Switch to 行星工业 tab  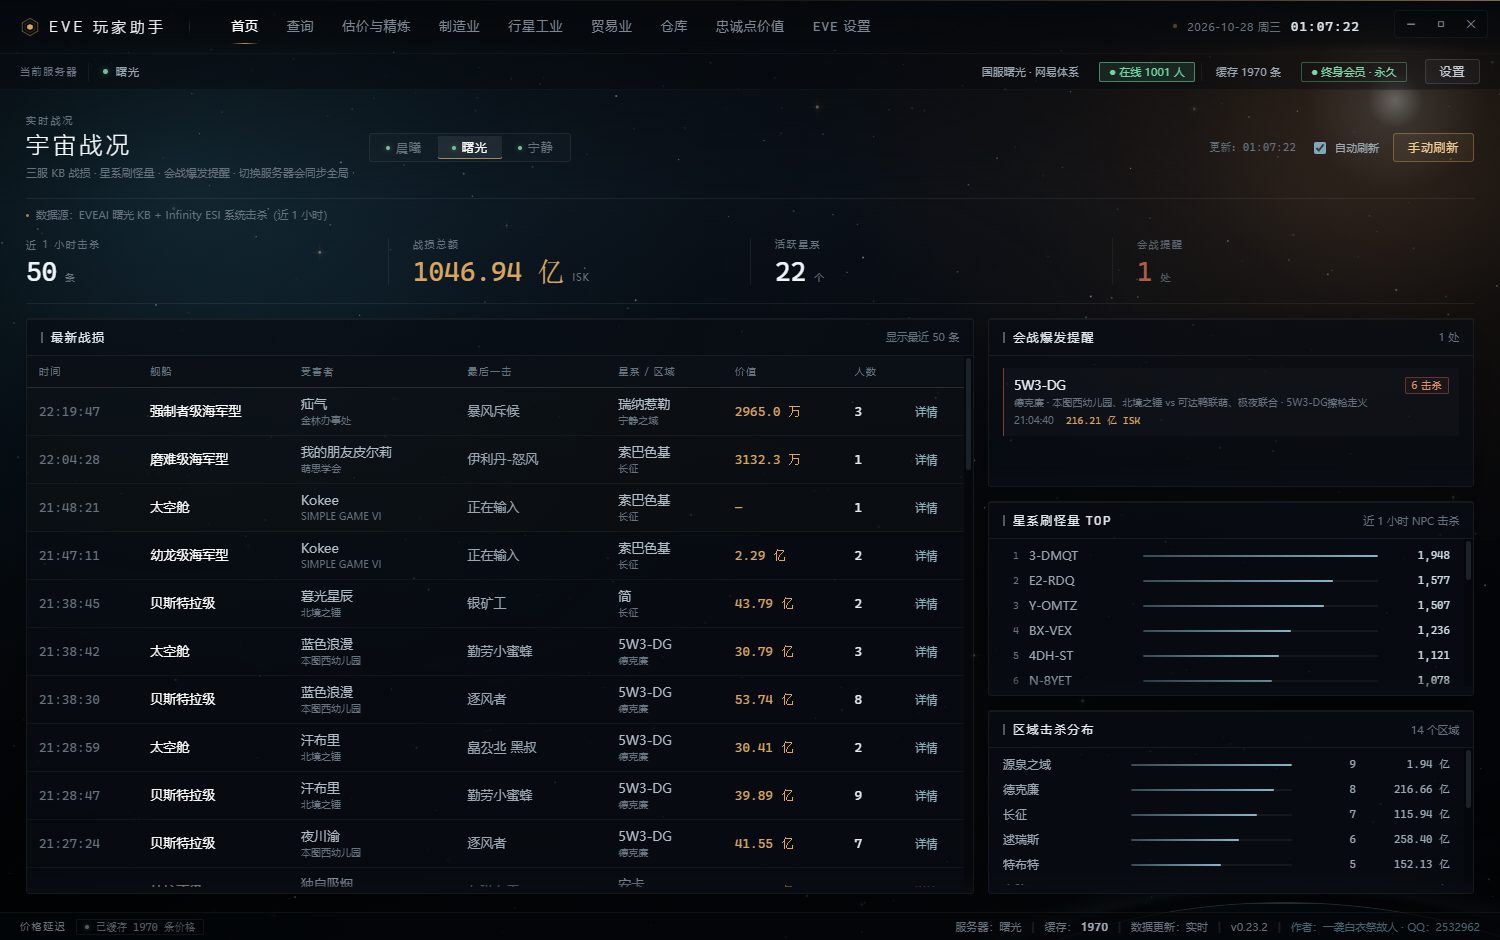click(535, 27)
